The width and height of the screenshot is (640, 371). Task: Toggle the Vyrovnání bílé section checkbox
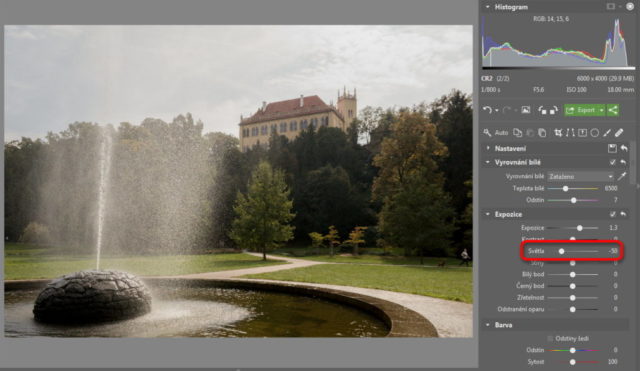613,162
